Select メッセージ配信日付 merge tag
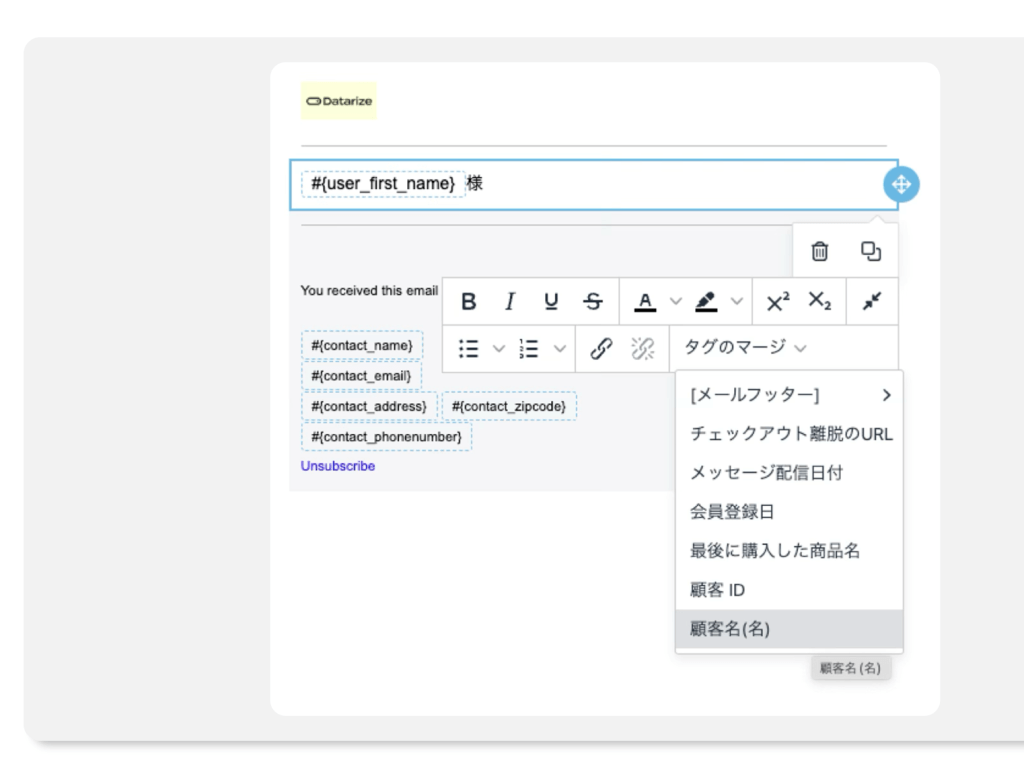The height and width of the screenshot is (759, 1024). [790, 472]
